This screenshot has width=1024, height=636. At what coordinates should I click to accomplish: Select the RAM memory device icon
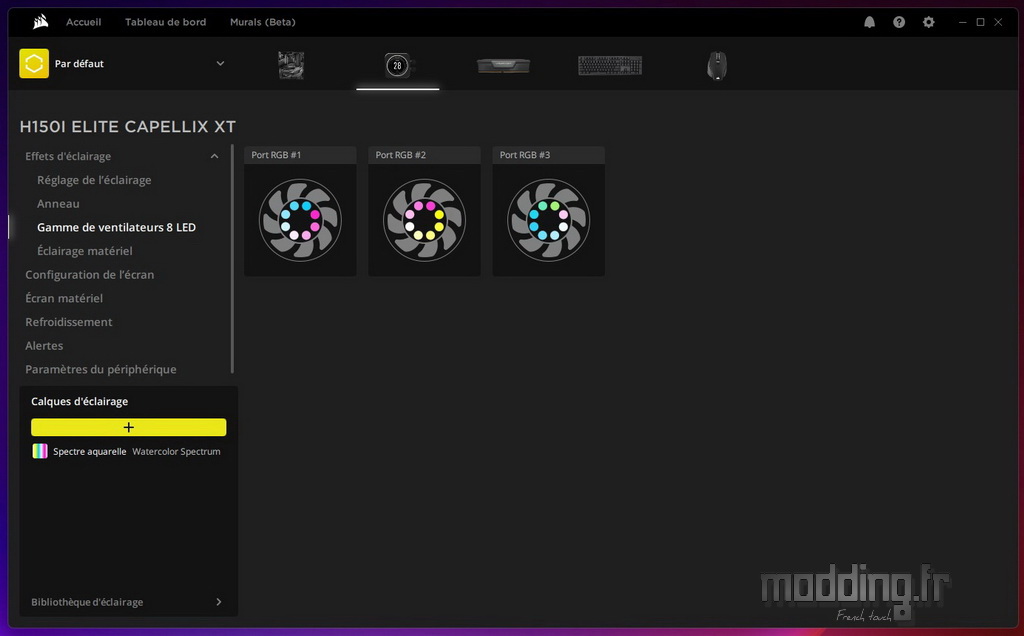504,65
